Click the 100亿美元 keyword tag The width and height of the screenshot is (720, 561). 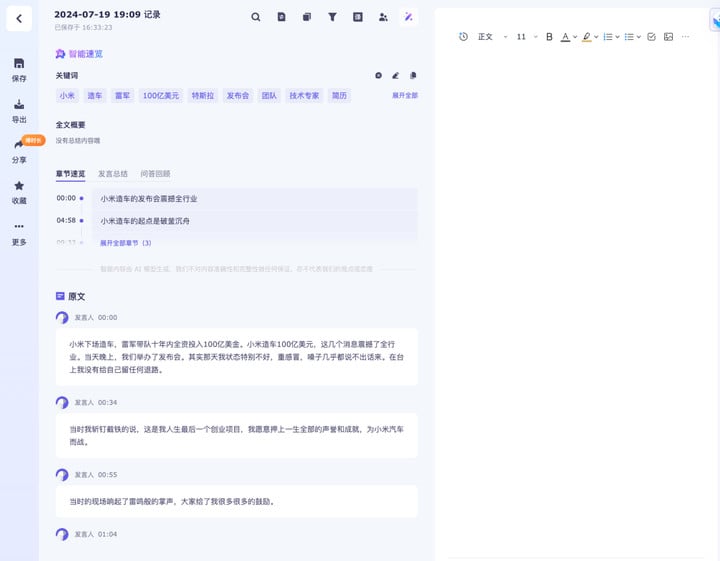click(x=161, y=95)
